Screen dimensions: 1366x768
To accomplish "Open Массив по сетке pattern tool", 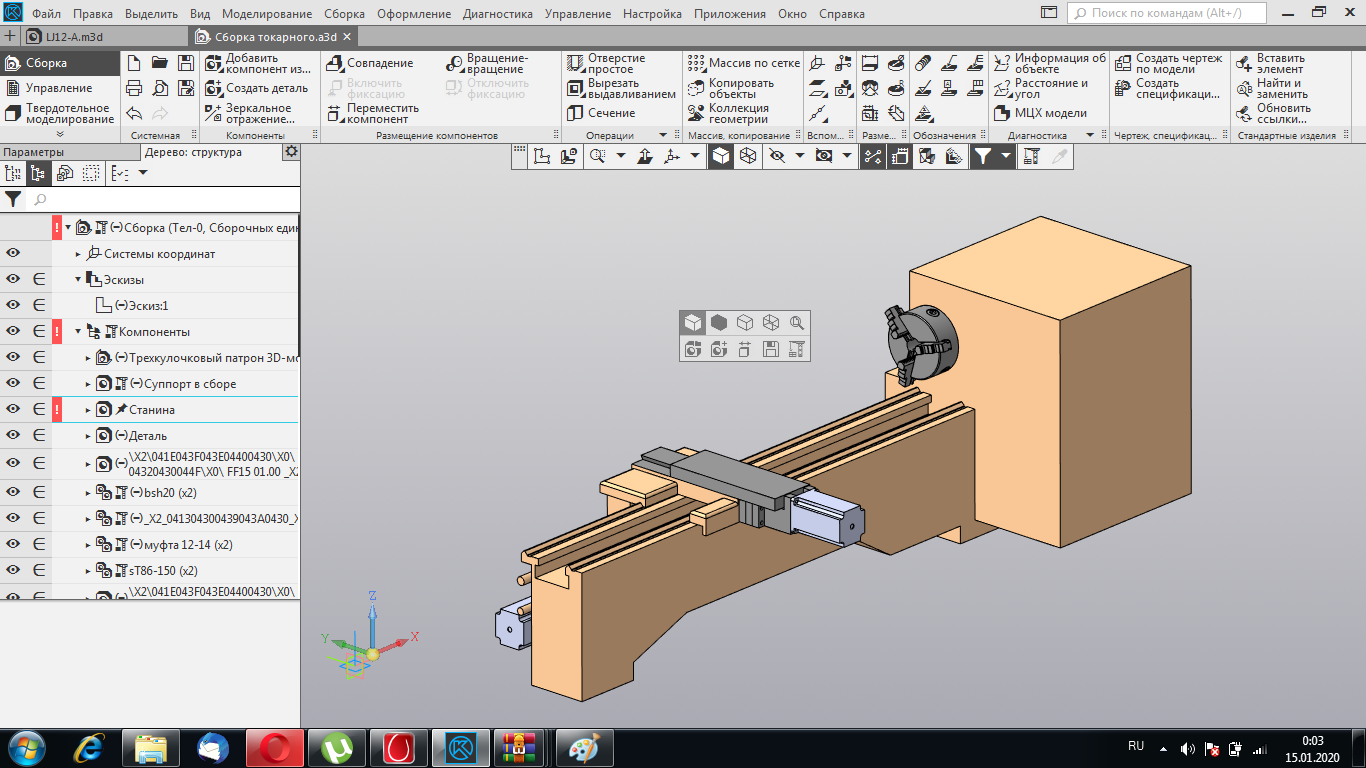I will point(696,63).
